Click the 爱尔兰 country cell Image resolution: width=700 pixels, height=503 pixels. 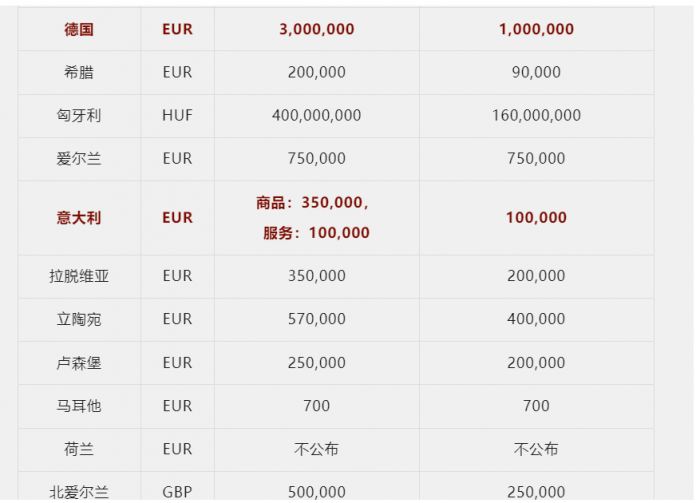79,158
